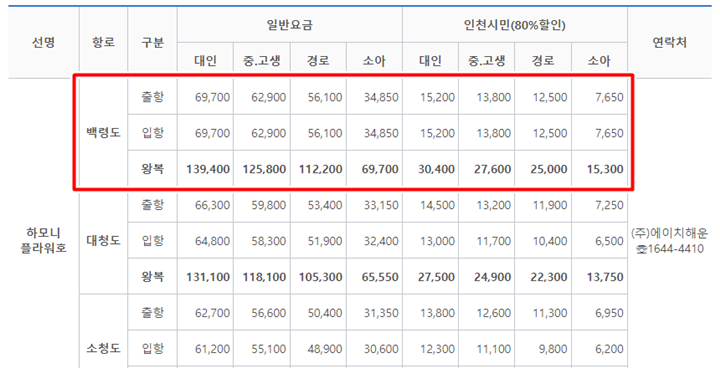This screenshot has width=720, height=368.
Task: Click the 연락처 column header
Action: (x=669, y=43)
